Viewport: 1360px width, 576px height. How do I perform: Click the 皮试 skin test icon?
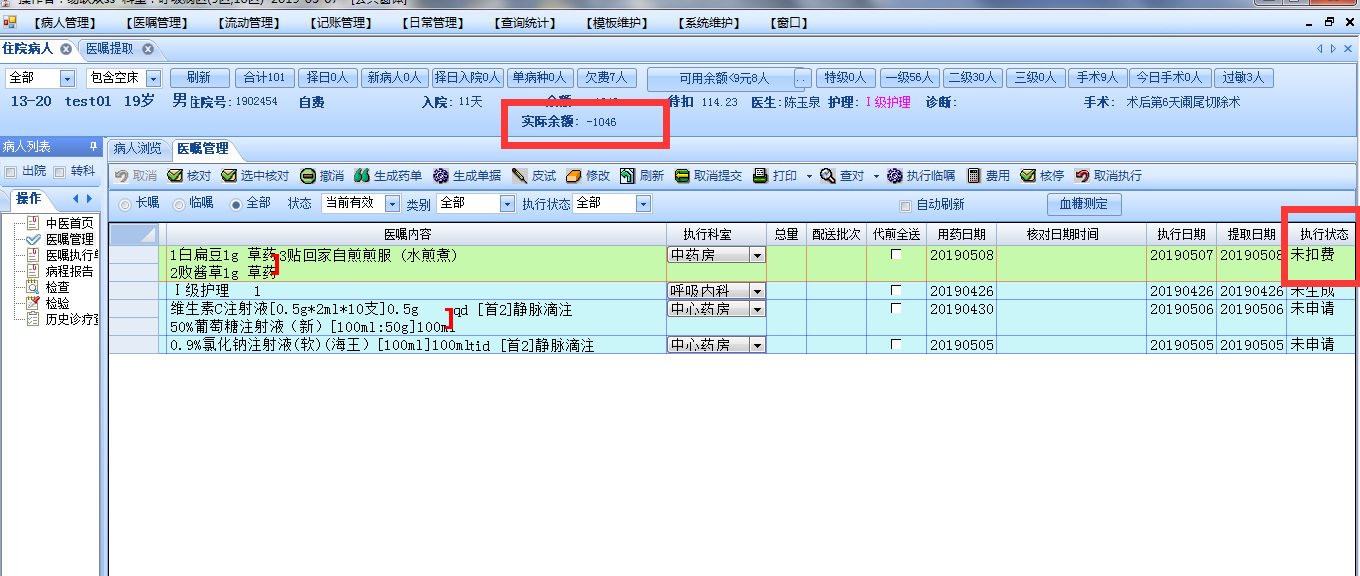(x=519, y=176)
